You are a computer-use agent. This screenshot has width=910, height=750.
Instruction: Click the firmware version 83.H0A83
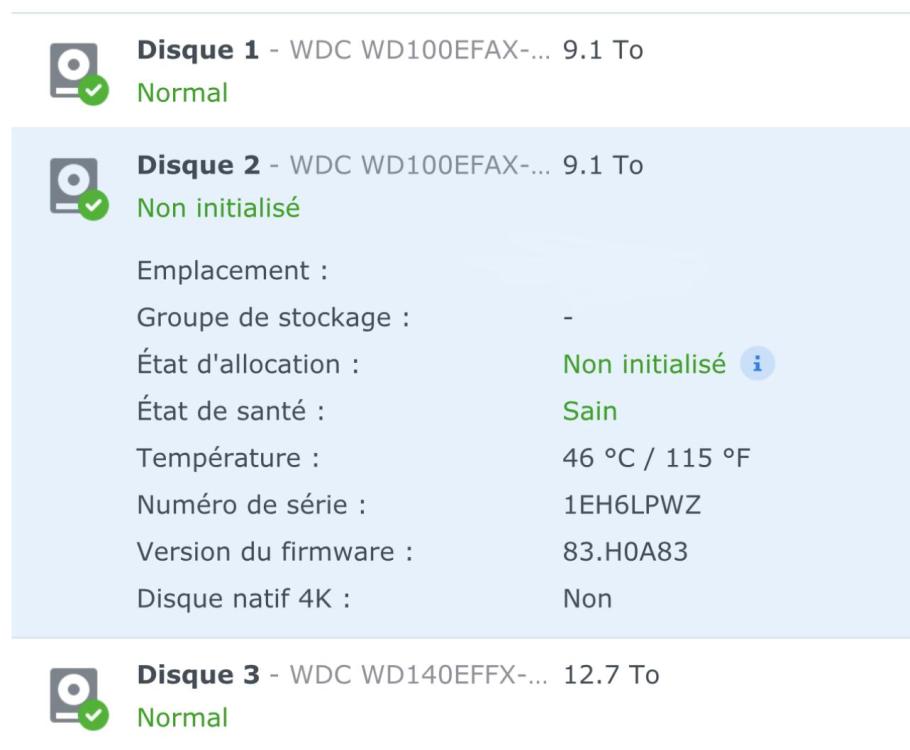[625, 551]
